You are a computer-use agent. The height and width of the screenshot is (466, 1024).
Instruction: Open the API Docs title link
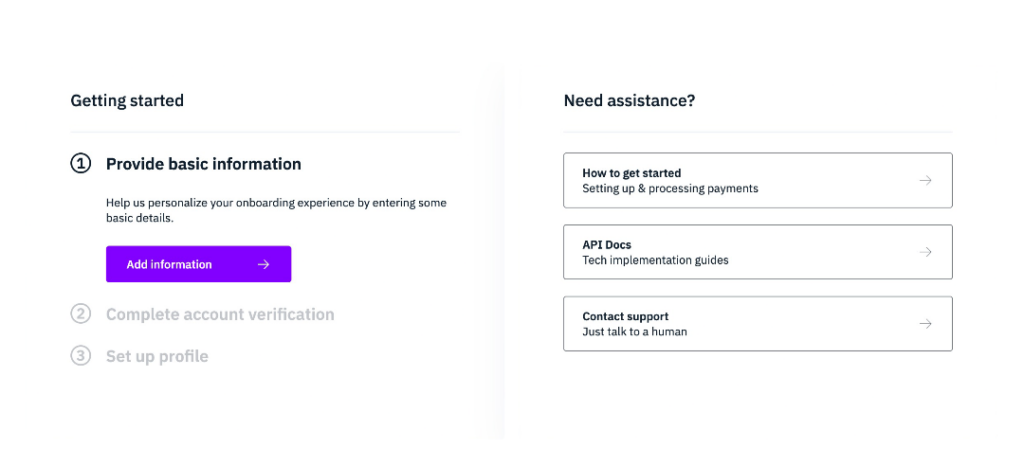coord(607,245)
